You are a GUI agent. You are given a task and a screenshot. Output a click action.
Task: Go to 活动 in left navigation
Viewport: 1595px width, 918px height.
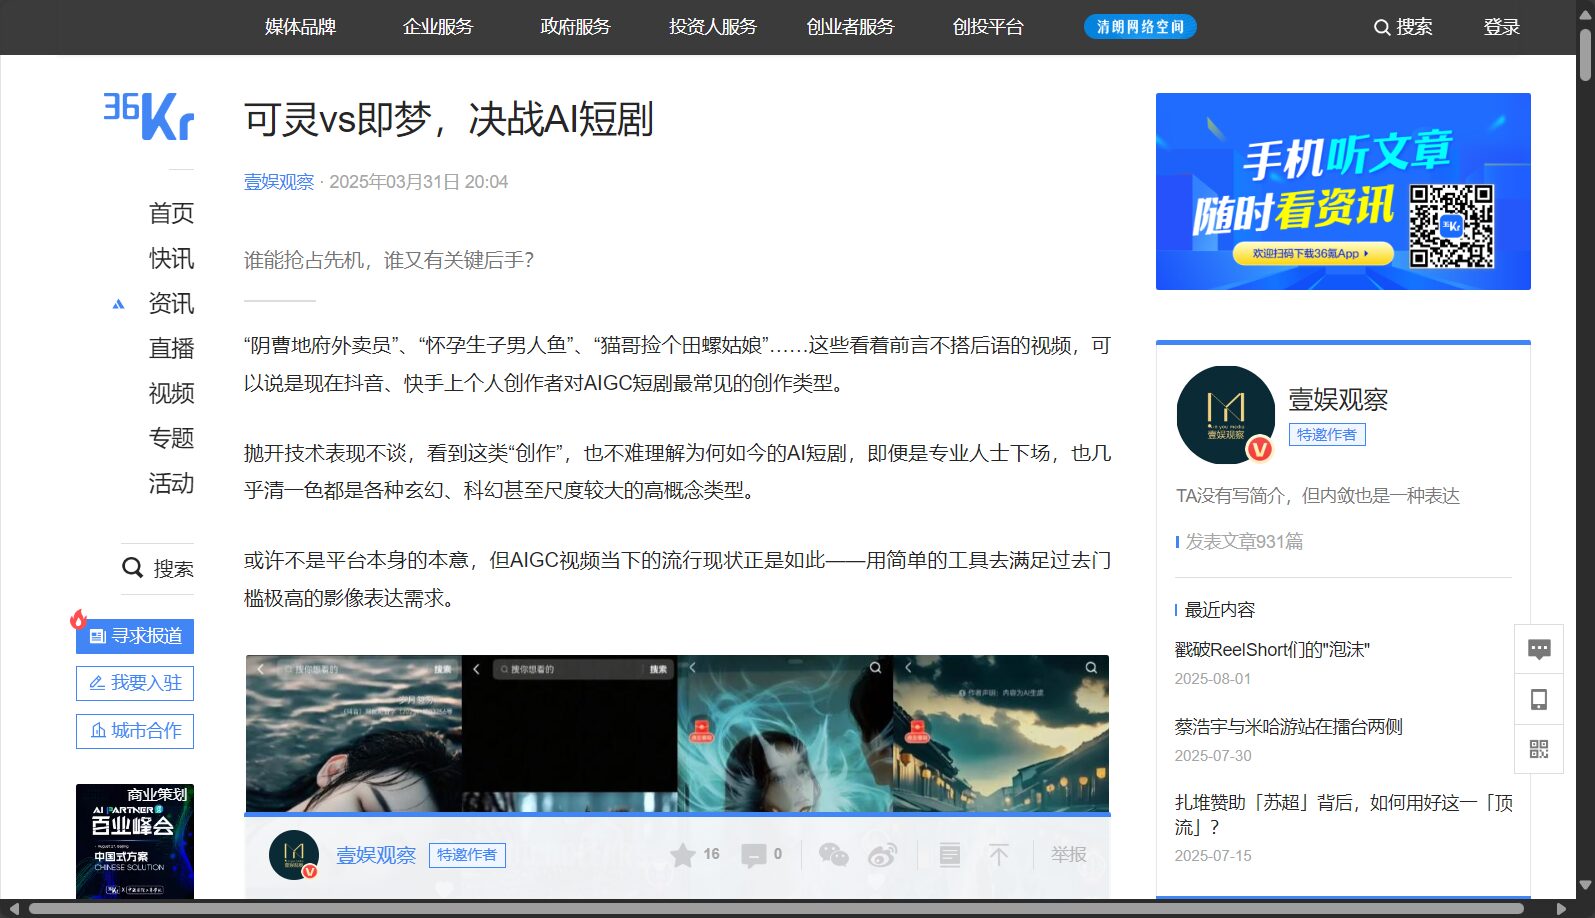171,483
